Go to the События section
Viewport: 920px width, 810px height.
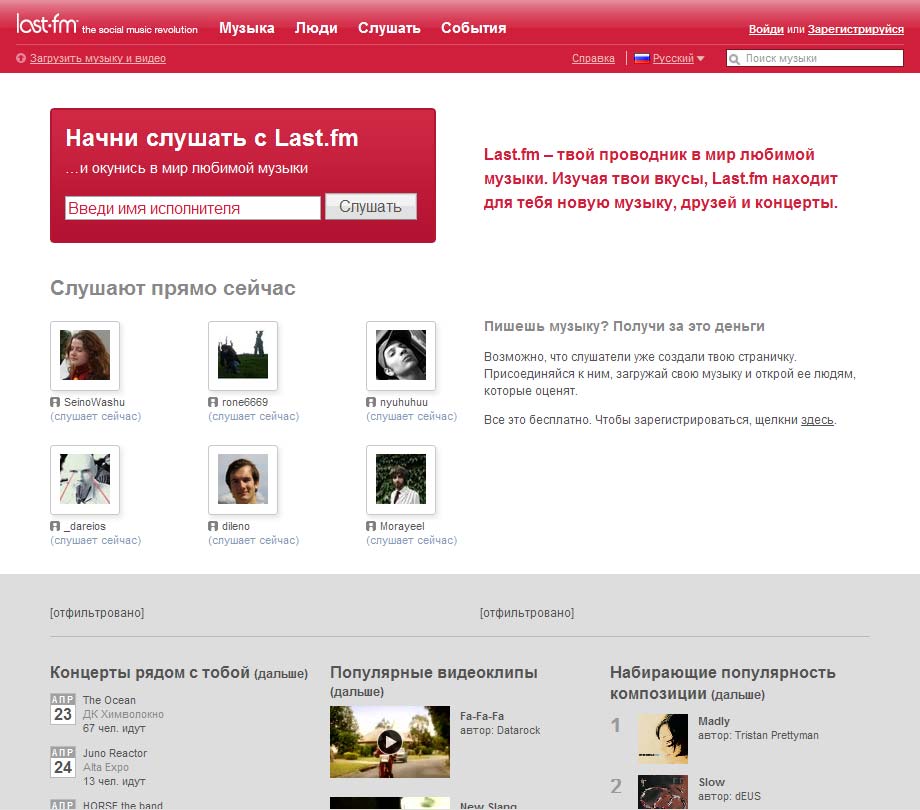click(473, 28)
